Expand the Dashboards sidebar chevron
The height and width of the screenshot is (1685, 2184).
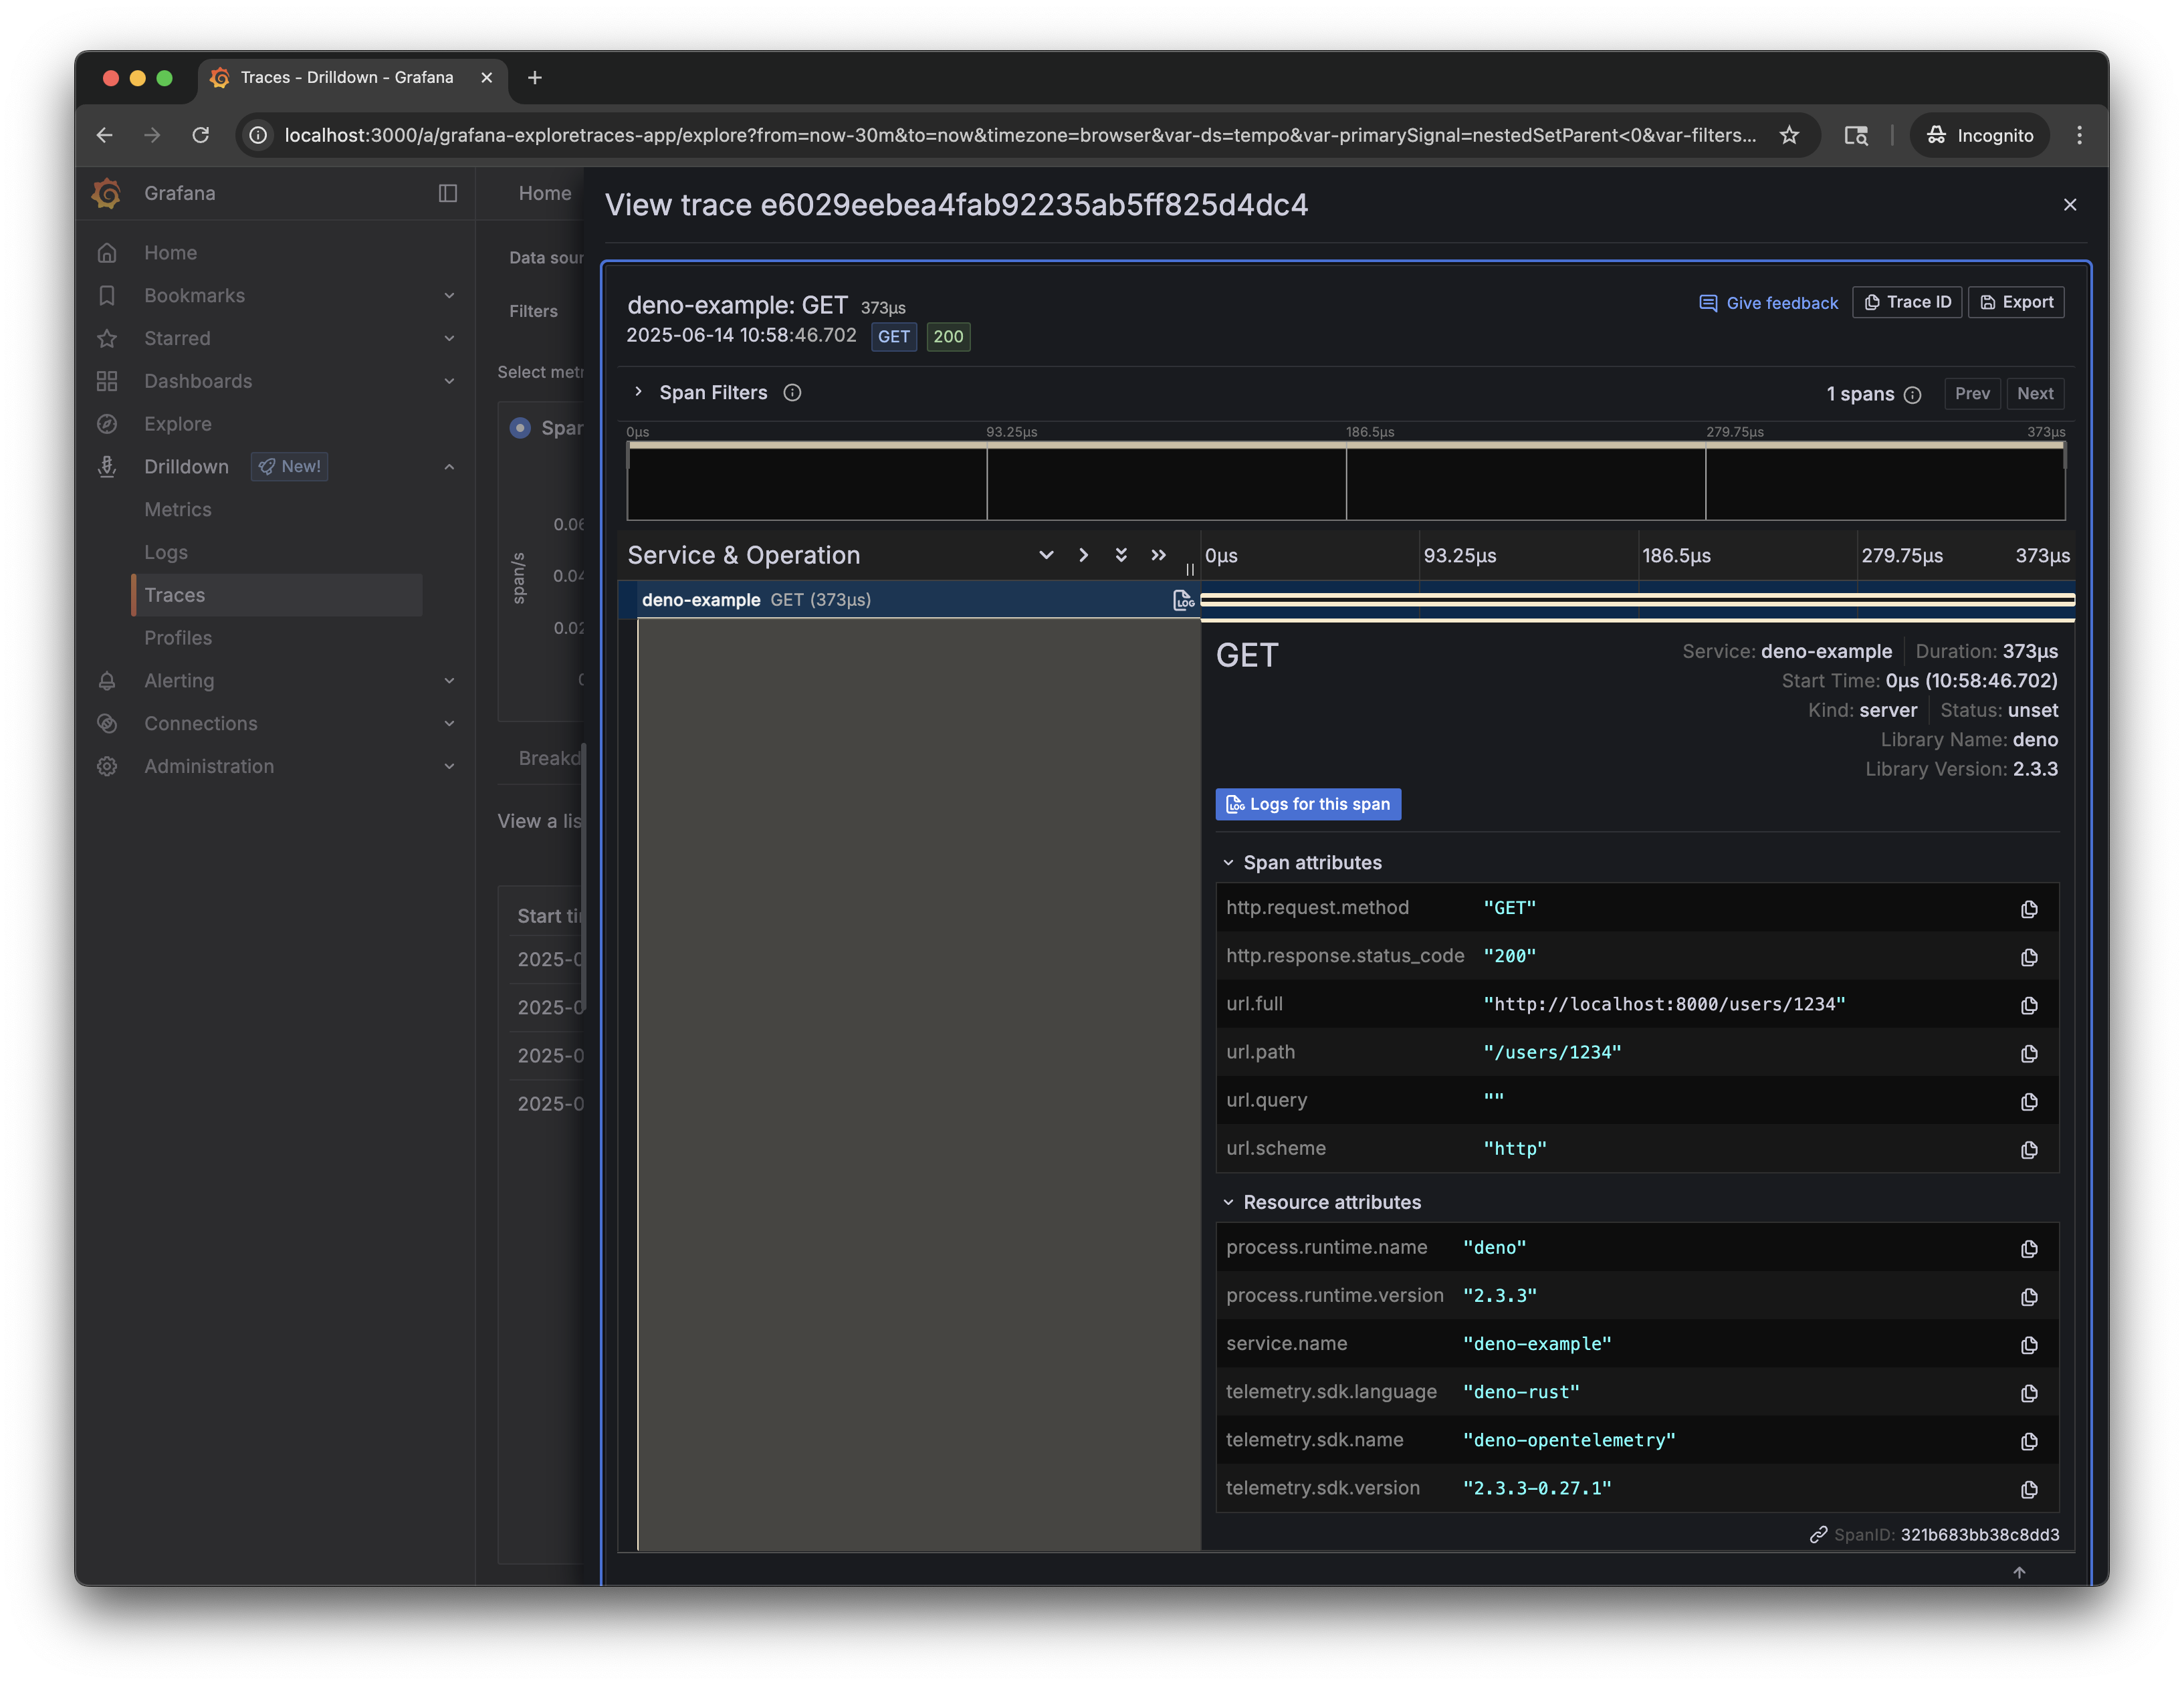pyautogui.click(x=449, y=381)
